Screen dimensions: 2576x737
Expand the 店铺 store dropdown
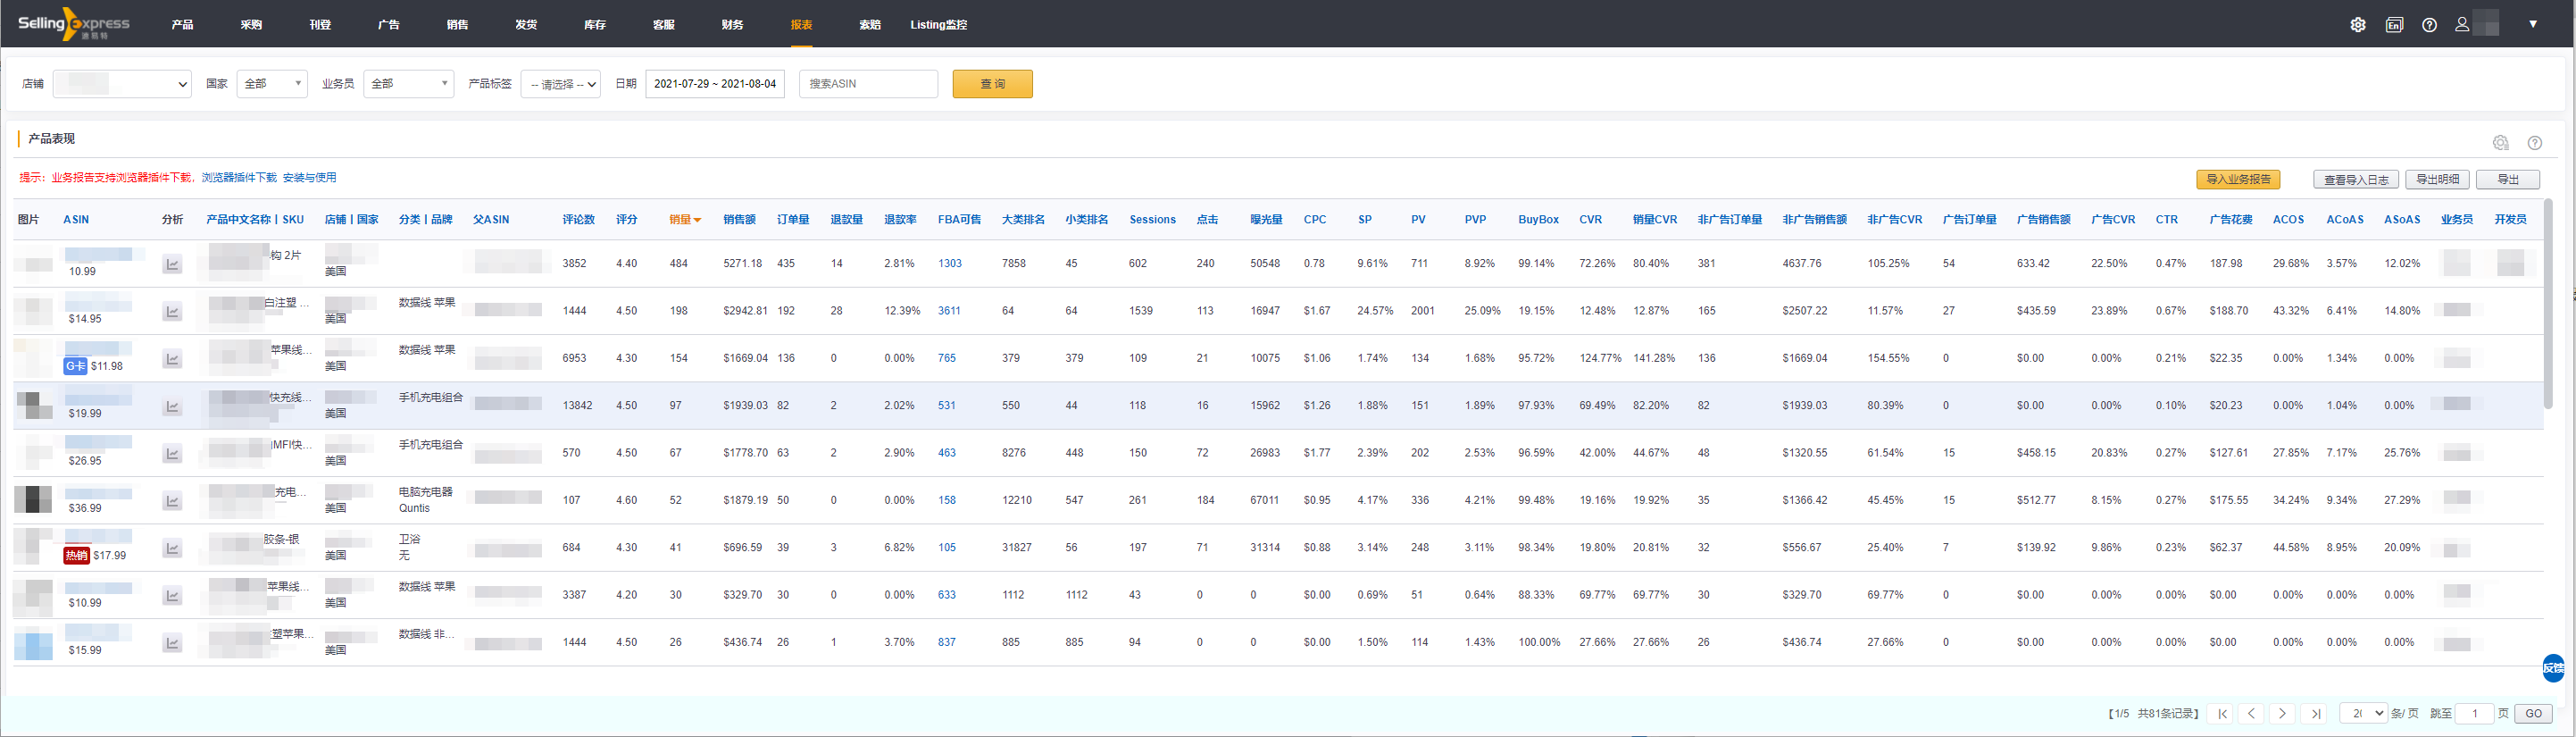(122, 84)
